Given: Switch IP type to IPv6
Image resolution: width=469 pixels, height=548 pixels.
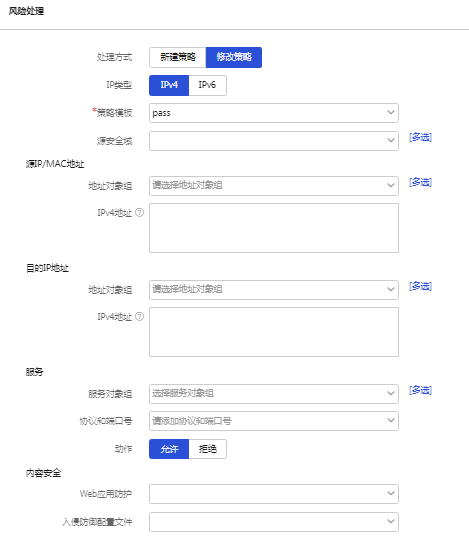Looking at the screenshot, I should [207, 85].
